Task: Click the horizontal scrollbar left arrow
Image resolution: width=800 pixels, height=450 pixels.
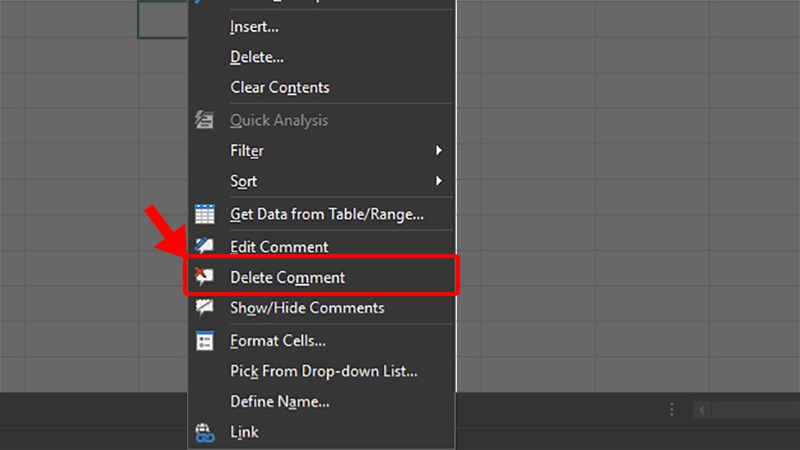Action: coord(702,410)
